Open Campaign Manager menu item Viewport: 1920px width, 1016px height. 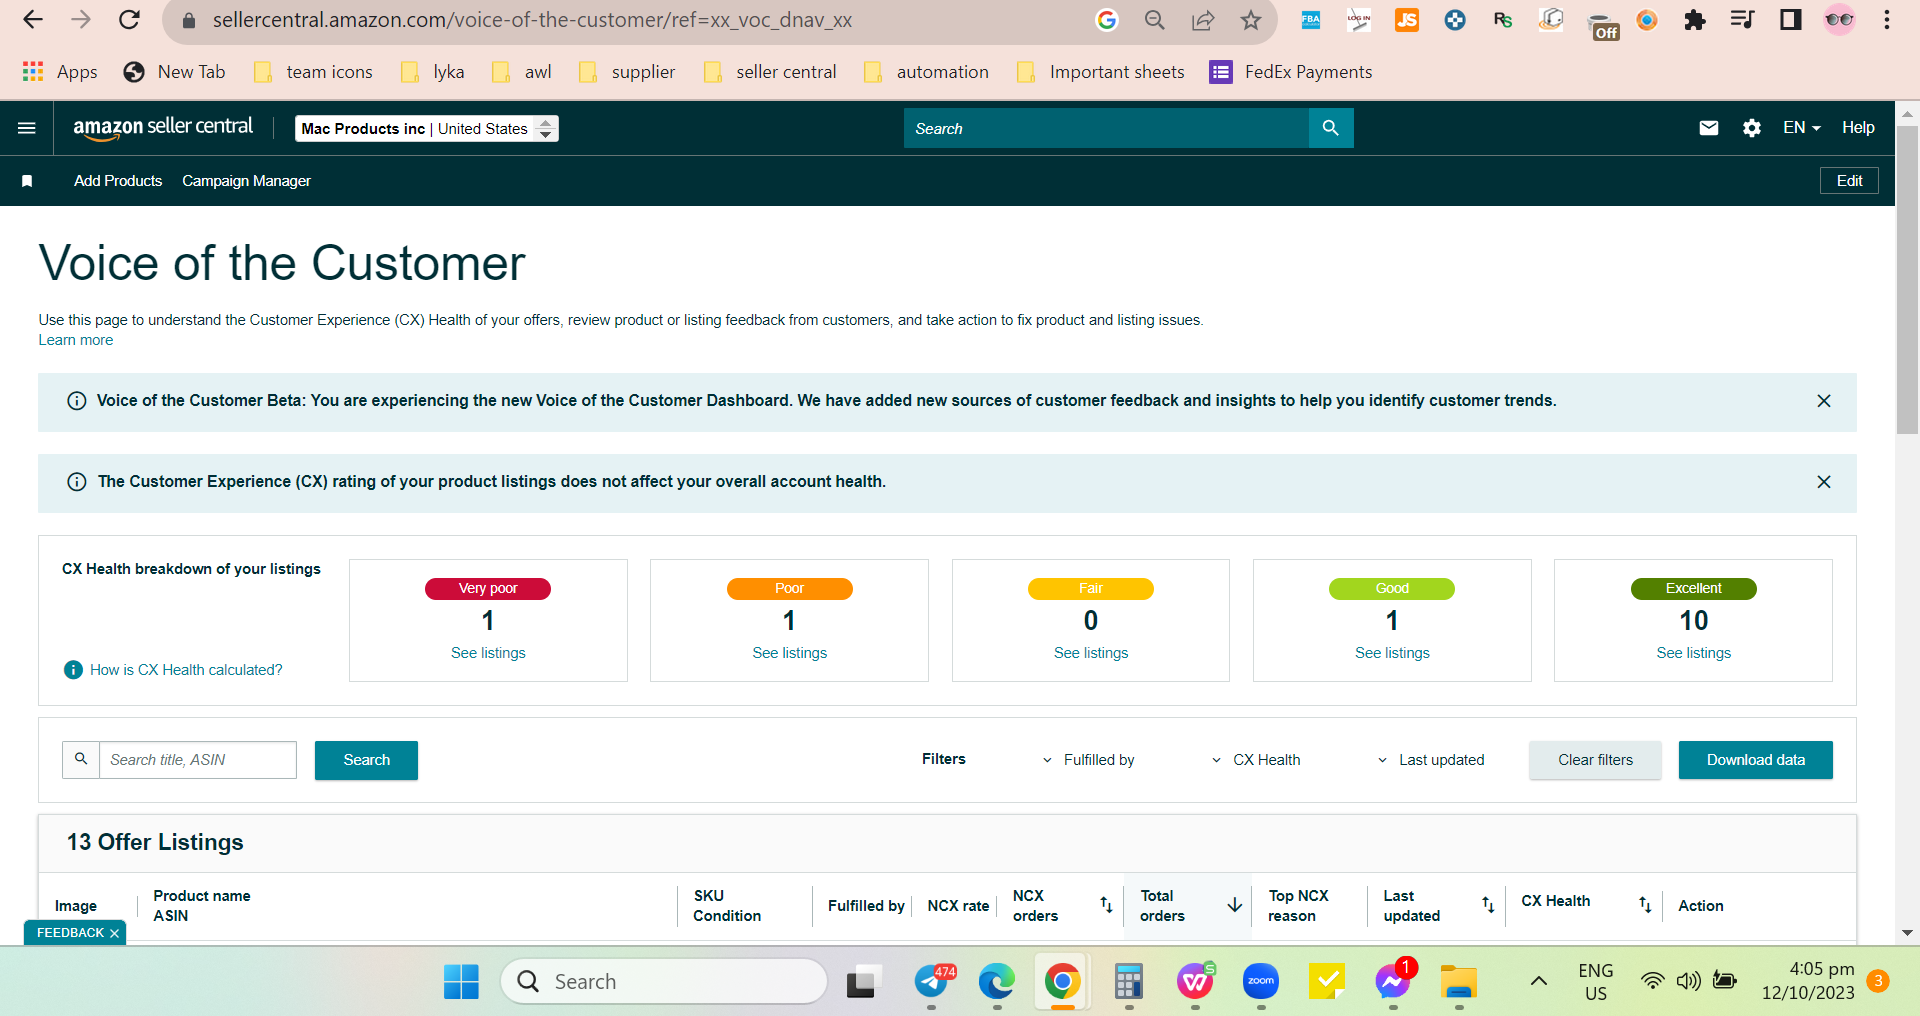246,181
